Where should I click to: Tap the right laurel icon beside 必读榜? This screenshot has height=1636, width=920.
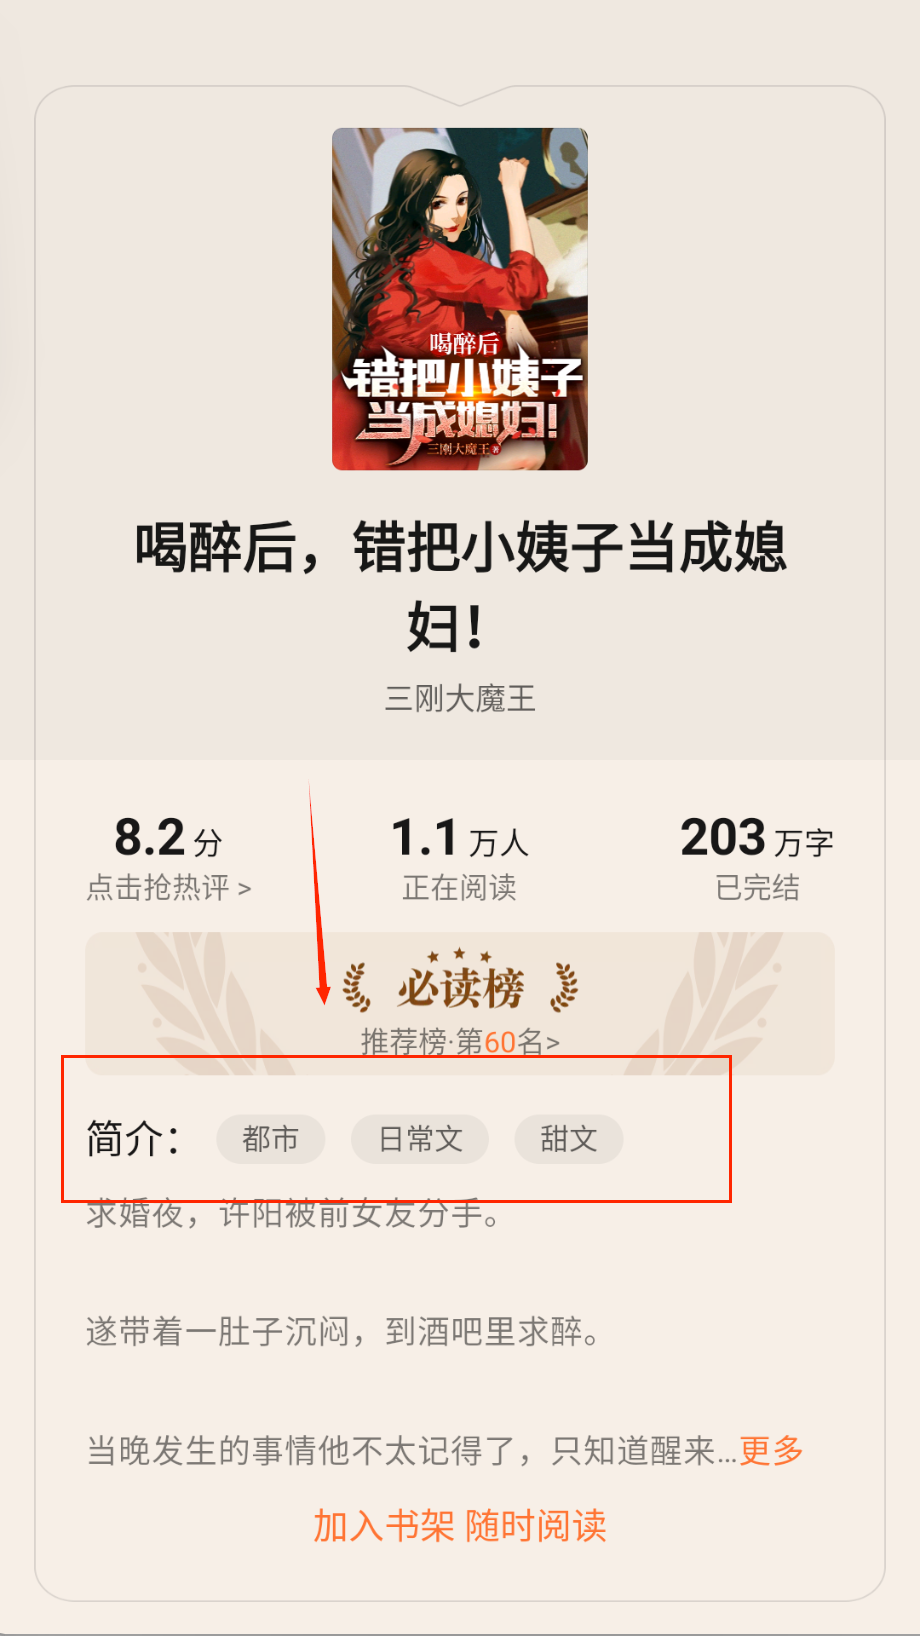point(564,988)
